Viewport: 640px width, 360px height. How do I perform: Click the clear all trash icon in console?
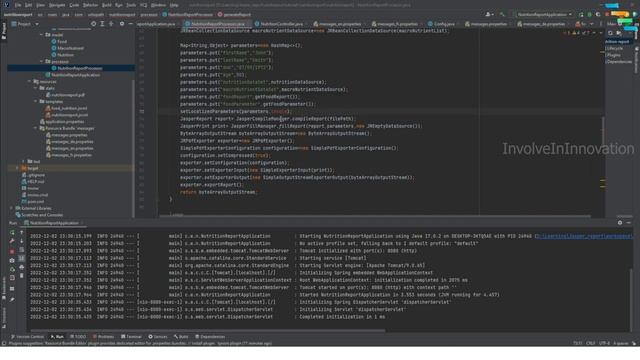[22, 276]
